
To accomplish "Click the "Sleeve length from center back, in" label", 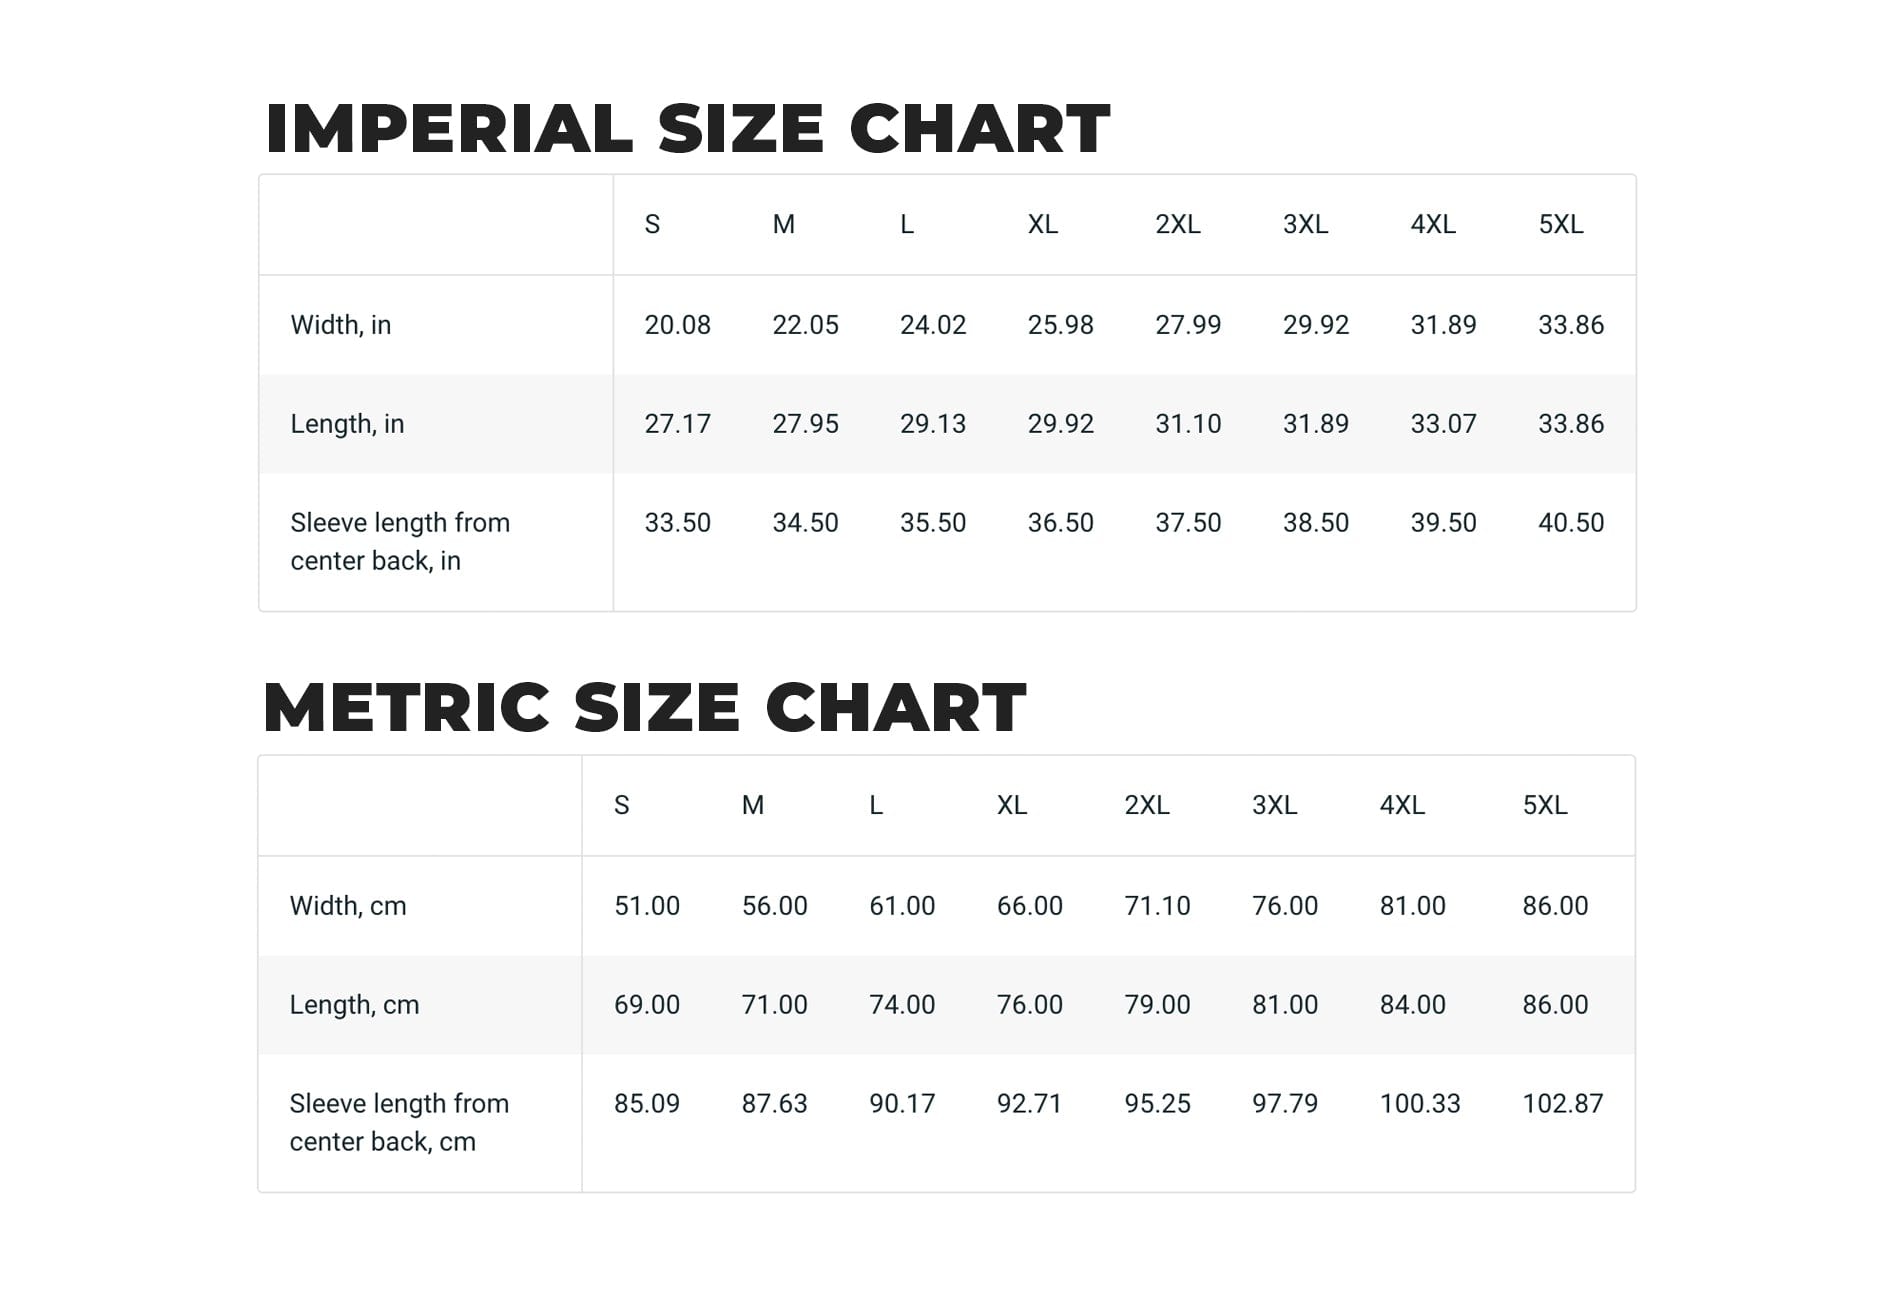I will (399, 541).
